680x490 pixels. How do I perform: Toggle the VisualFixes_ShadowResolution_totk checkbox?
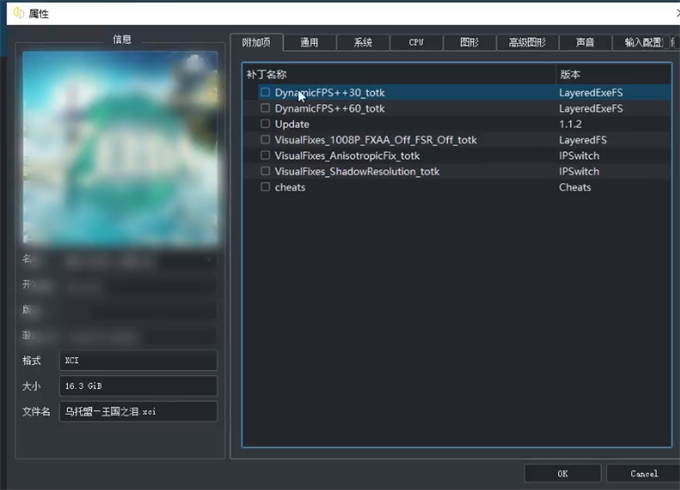click(x=265, y=171)
